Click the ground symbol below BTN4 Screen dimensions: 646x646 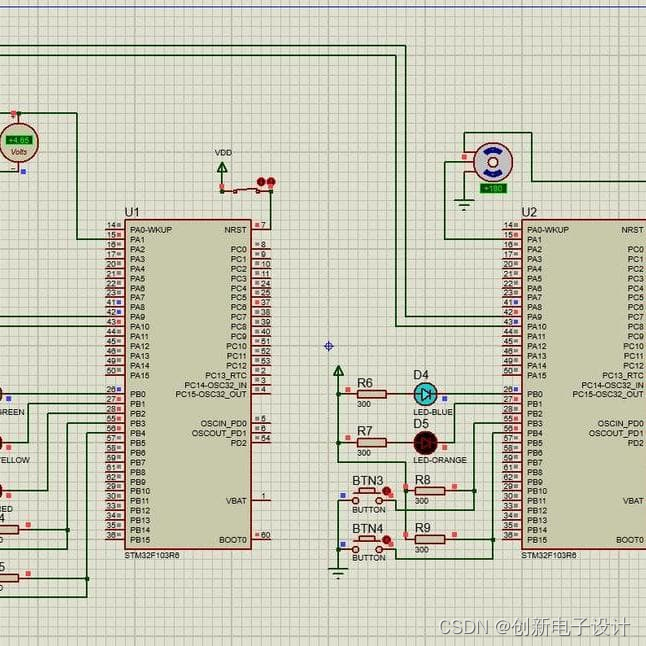pyautogui.click(x=338, y=573)
